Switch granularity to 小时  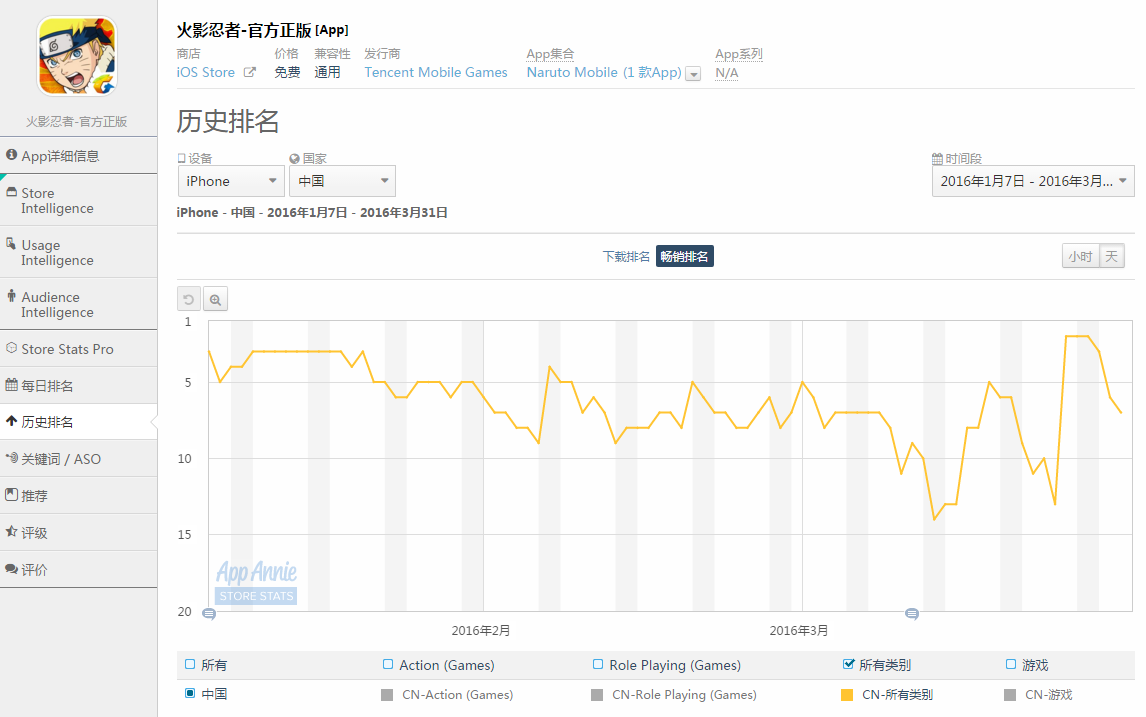pyautogui.click(x=1080, y=257)
